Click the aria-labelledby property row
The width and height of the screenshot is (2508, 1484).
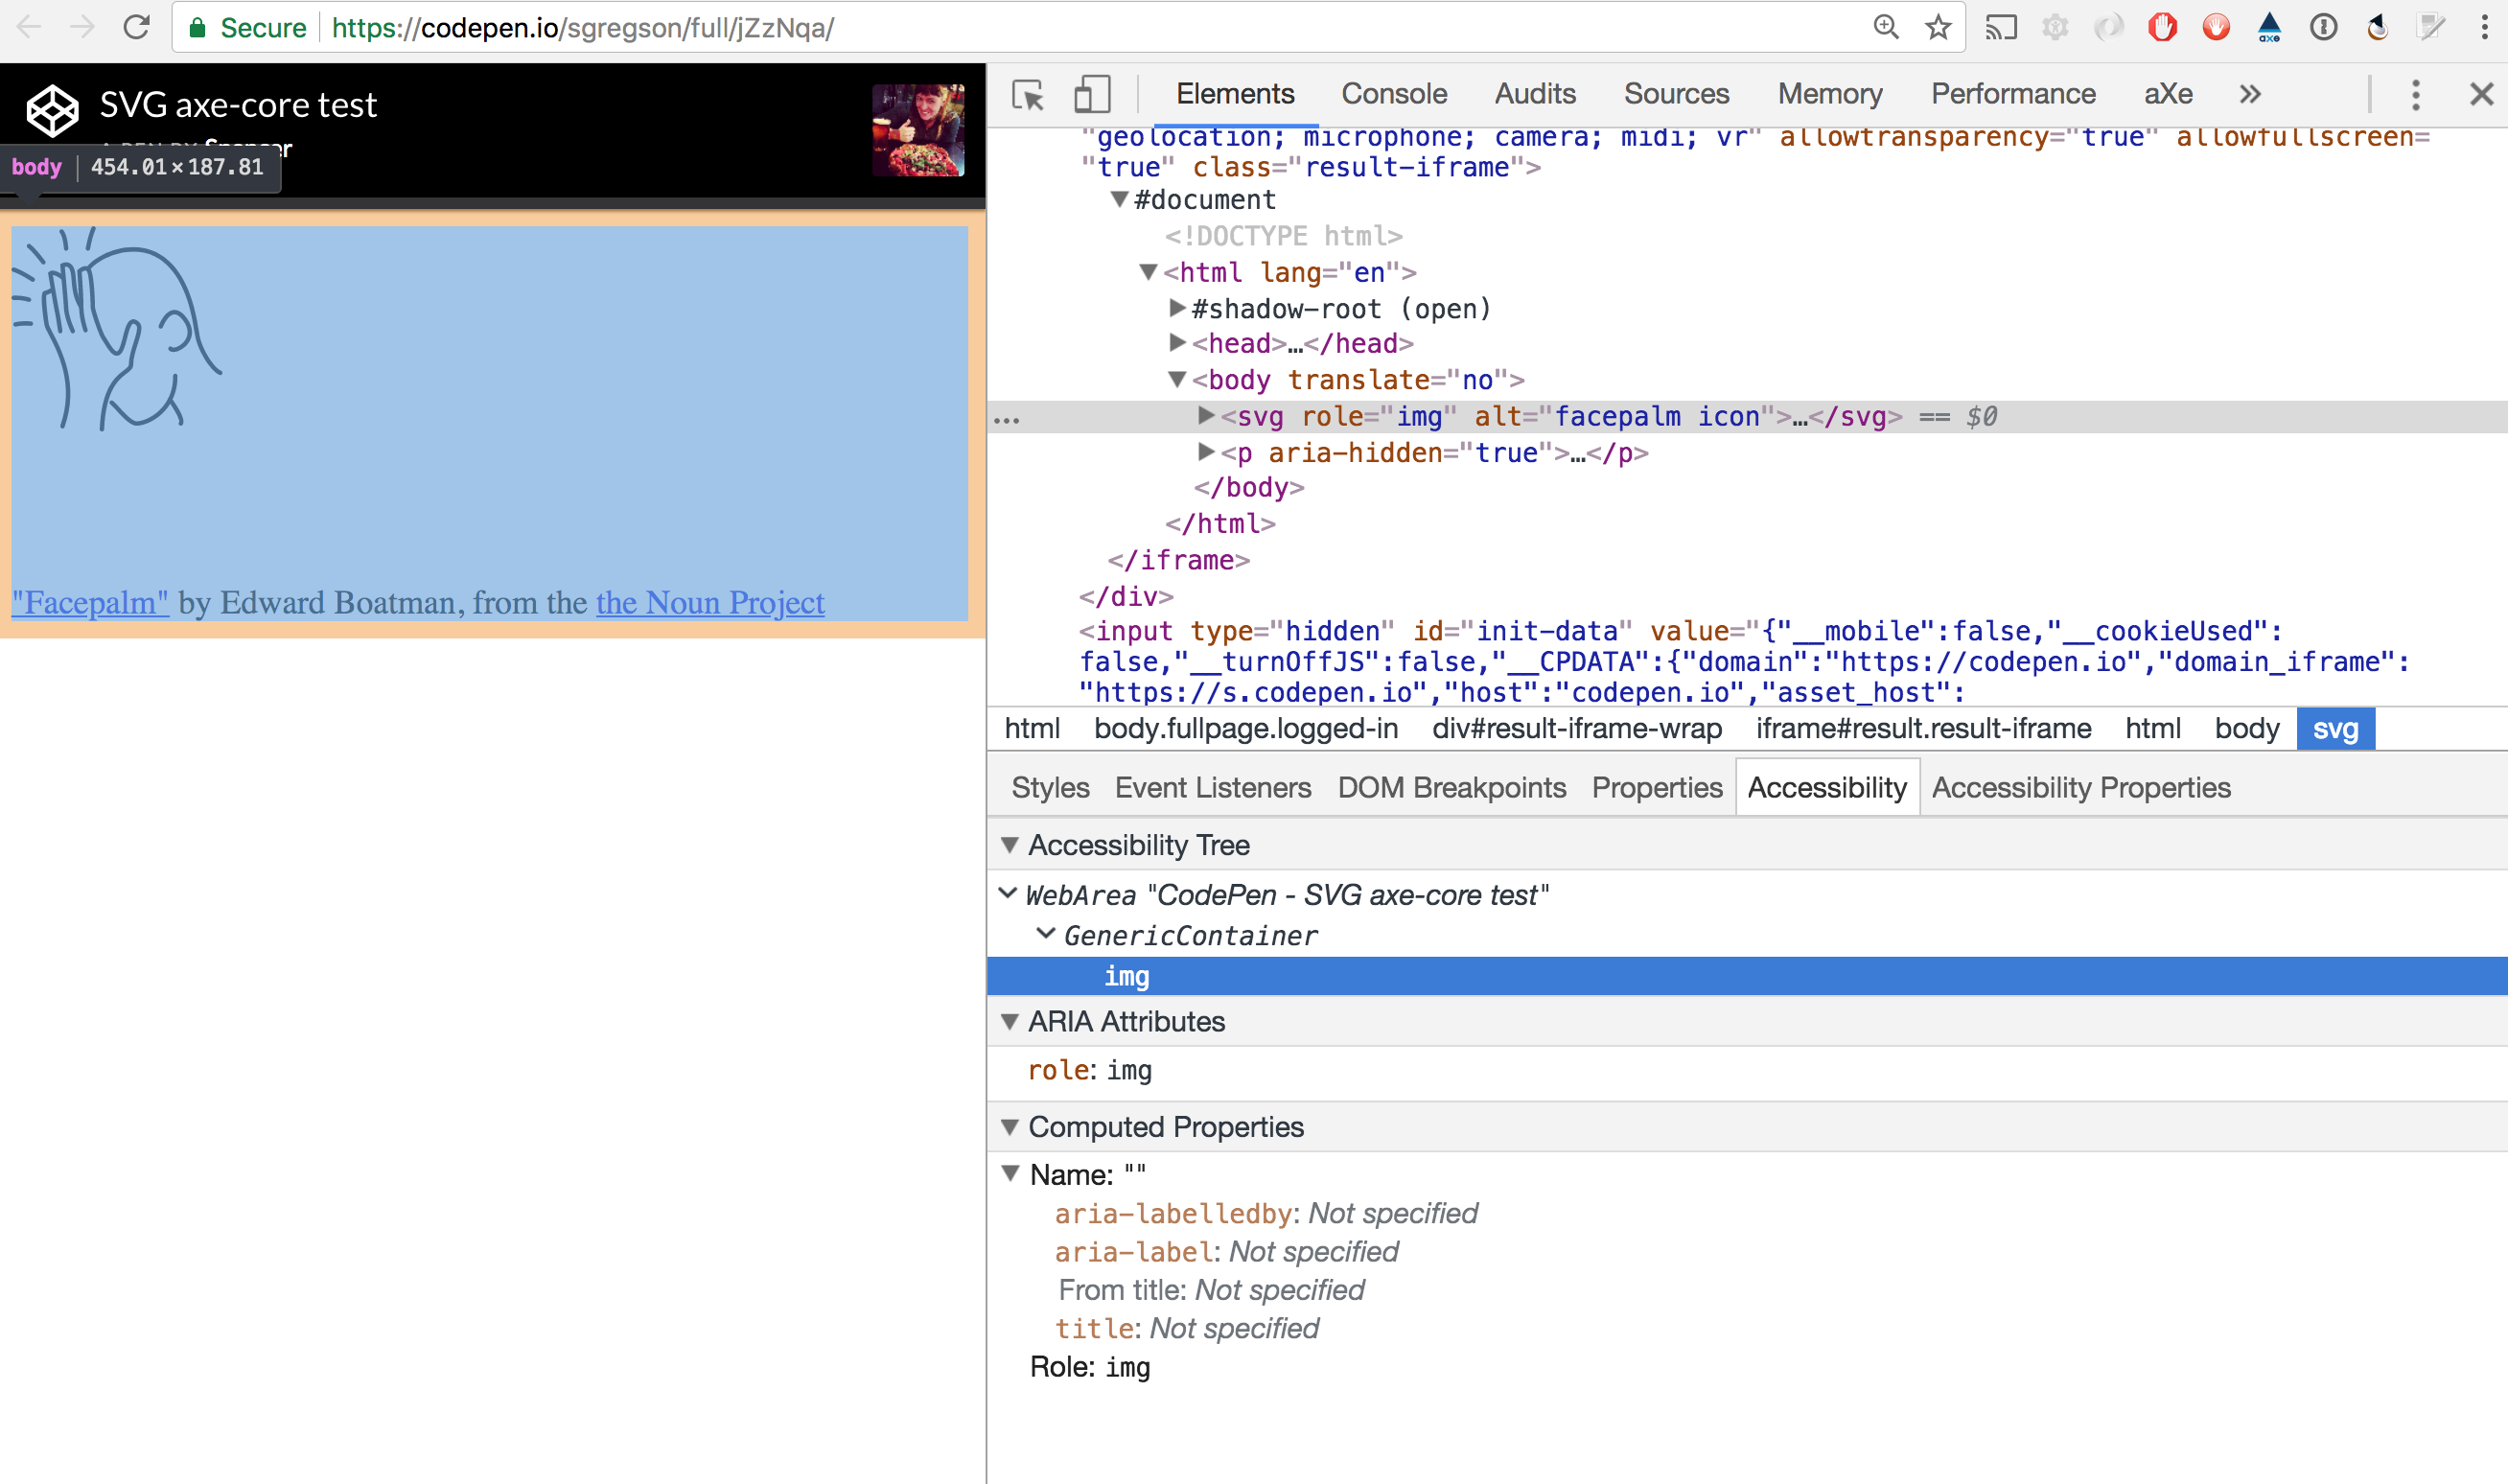point(1266,1214)
